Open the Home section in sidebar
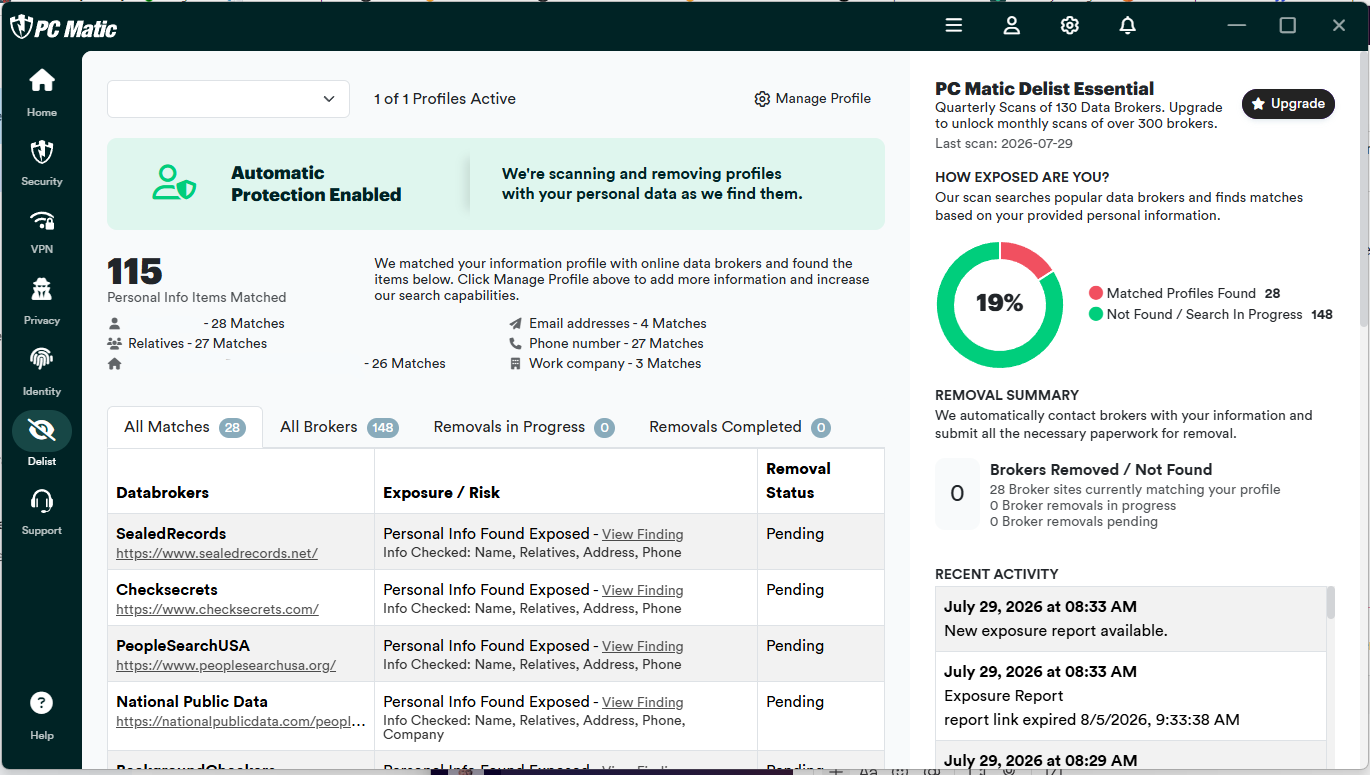Screen dimensions: 1370x775 tap(42, 92)
